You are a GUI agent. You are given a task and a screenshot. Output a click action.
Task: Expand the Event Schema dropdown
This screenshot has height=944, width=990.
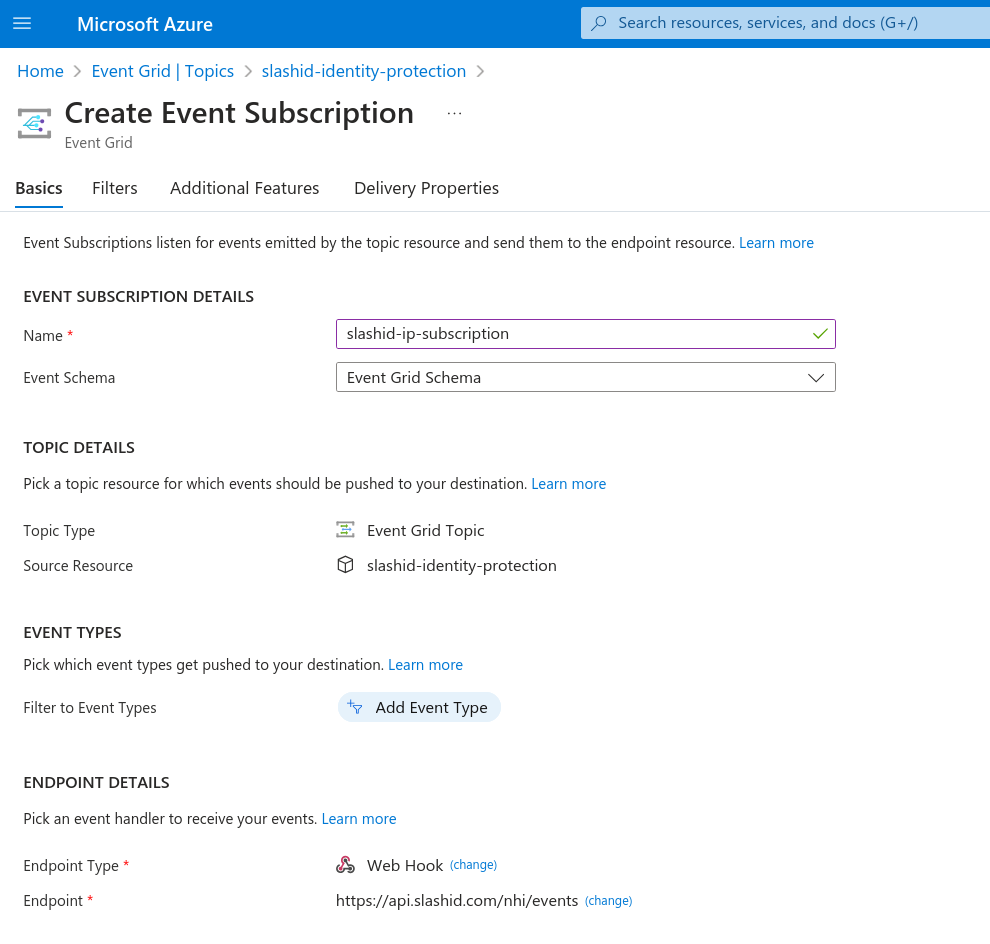click(x=815, y=377)
